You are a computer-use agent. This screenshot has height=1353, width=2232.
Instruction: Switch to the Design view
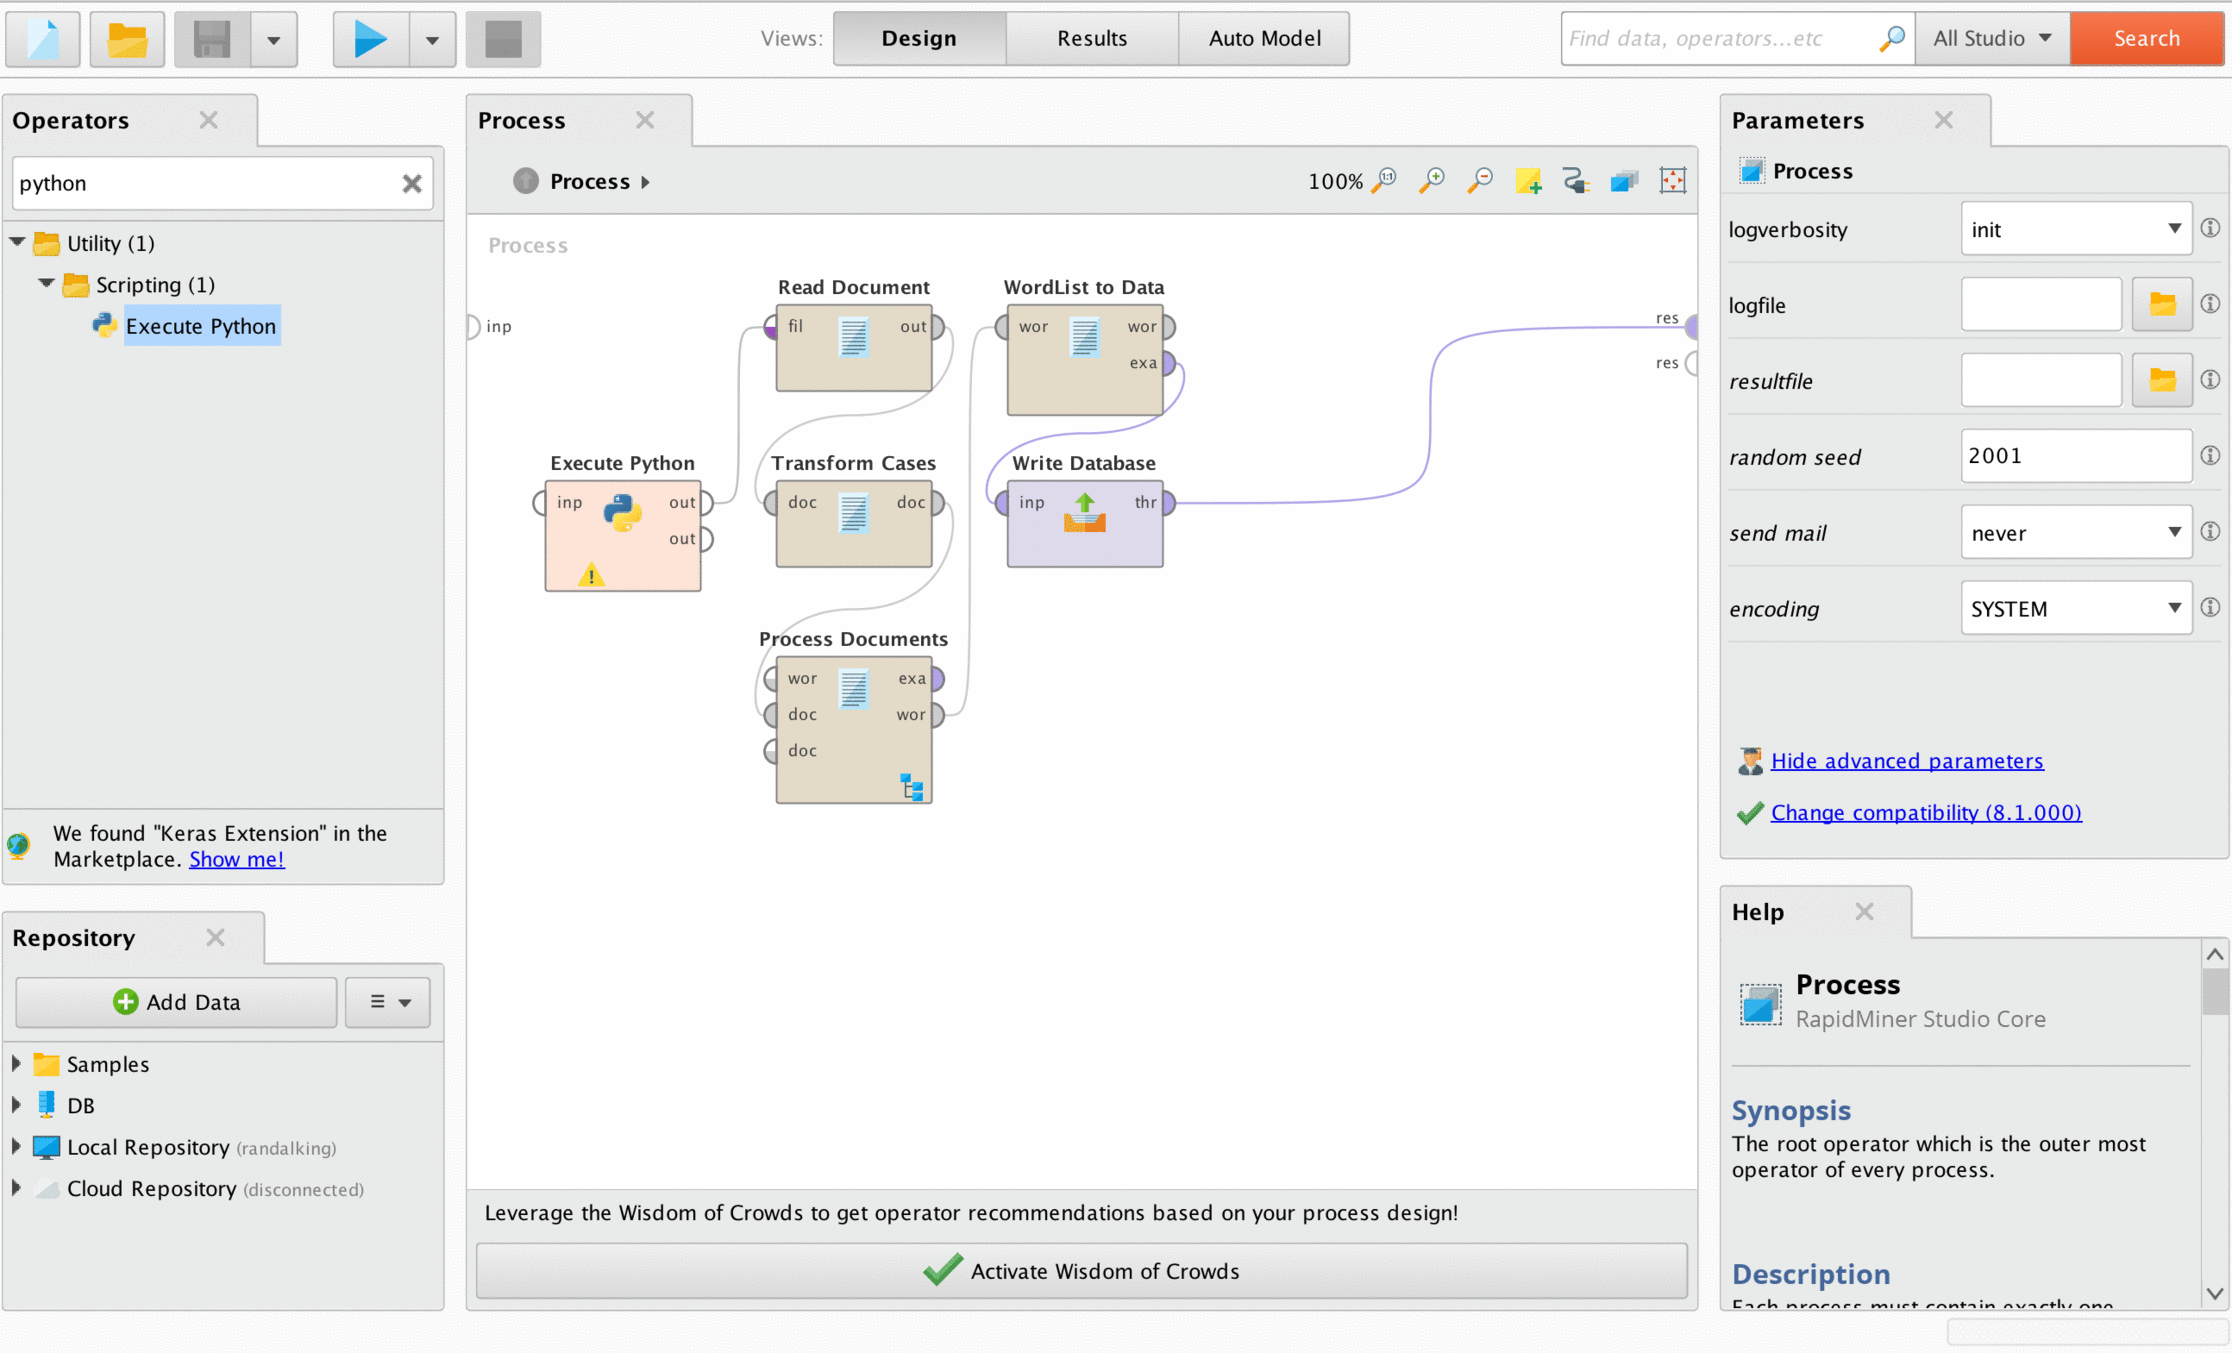[919, 38]
